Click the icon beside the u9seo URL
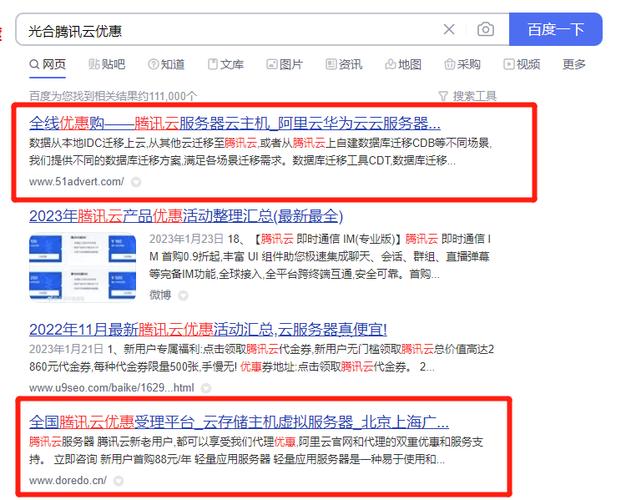This screenshot has height=500, width=621. click(206, 388)
